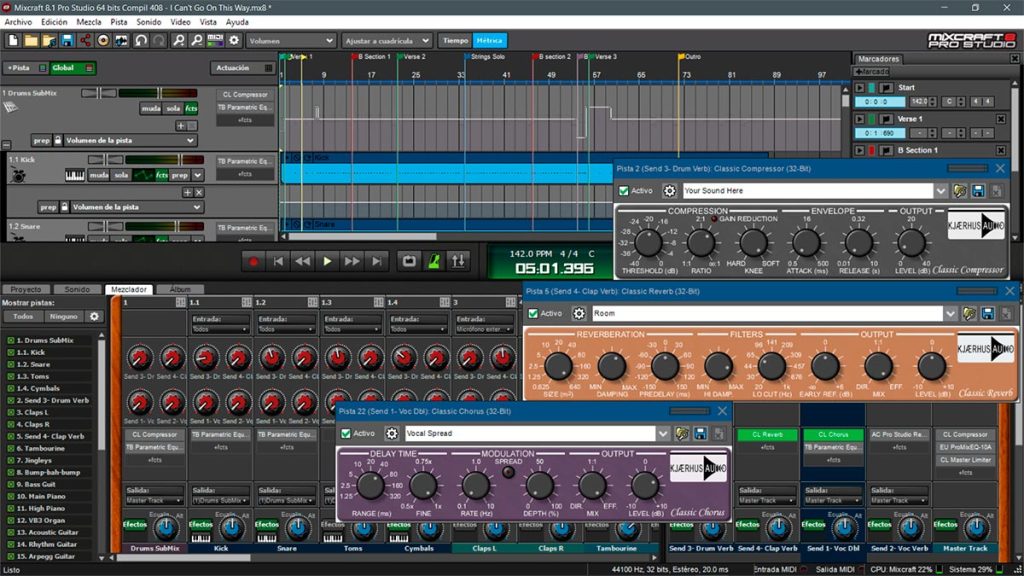Click the undo arrow icon
The width and height of the screenshot is (1024, 576).
pos(140,40)
